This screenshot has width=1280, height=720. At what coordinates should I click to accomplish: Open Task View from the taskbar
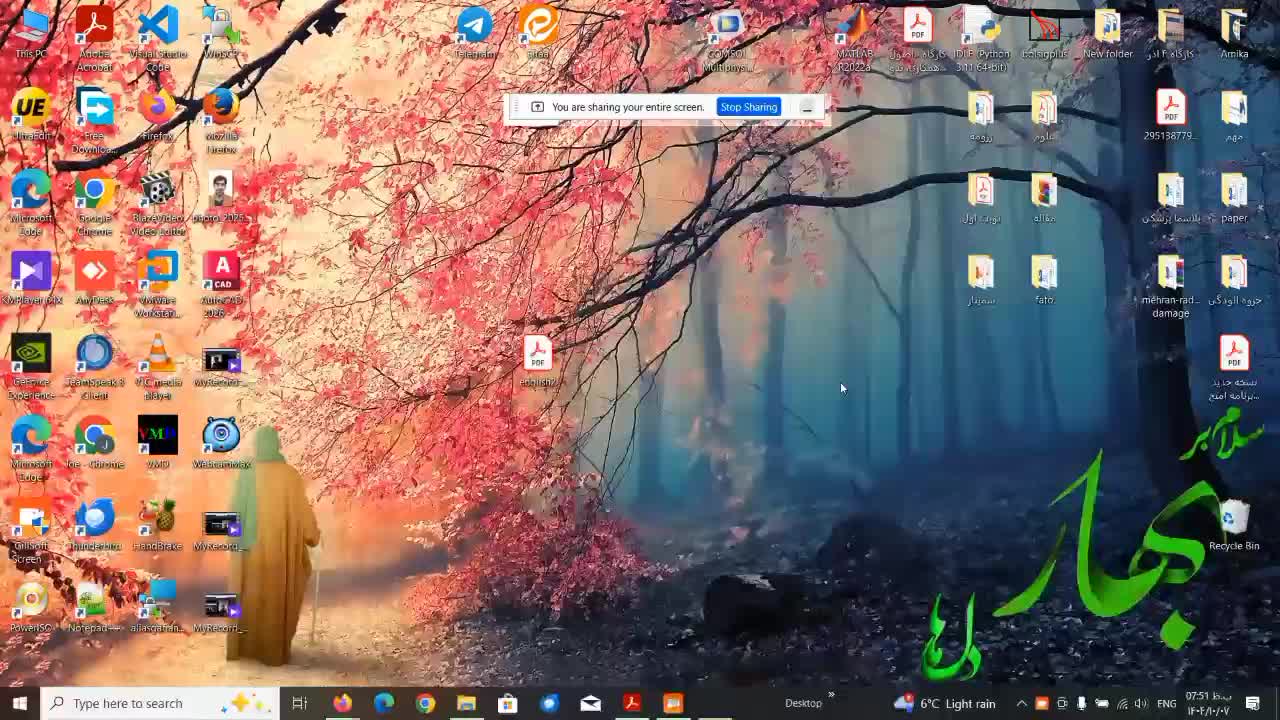coord(299,703)
